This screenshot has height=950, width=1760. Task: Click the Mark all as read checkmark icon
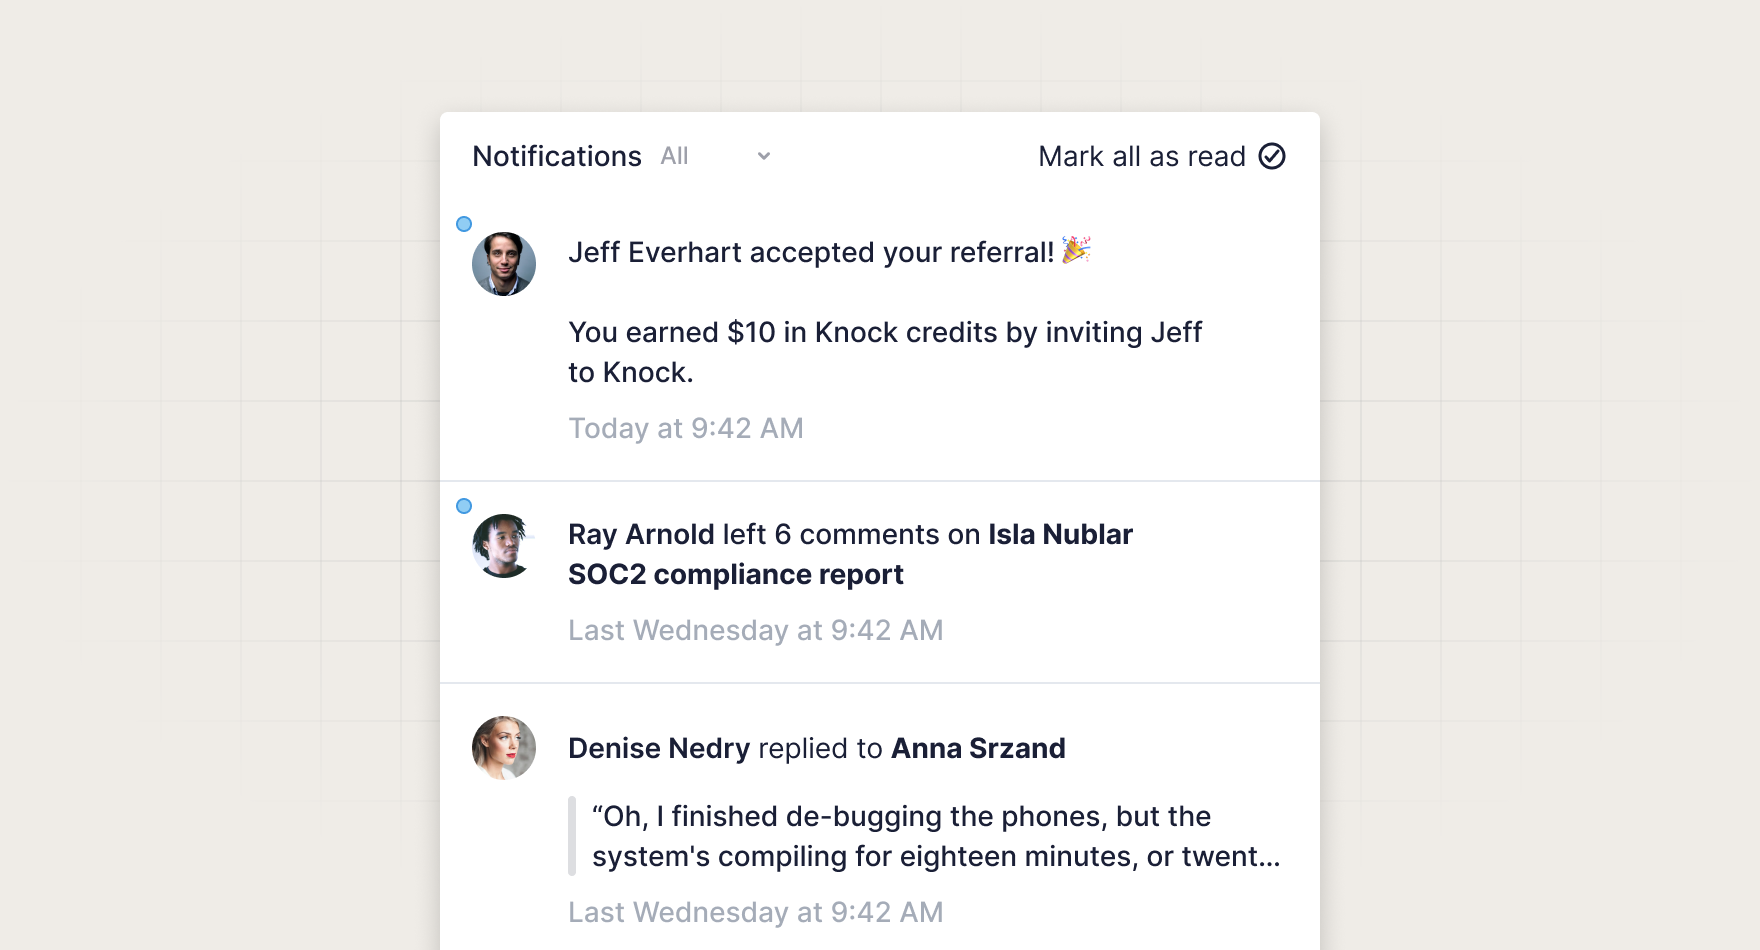pos(1271,156)
